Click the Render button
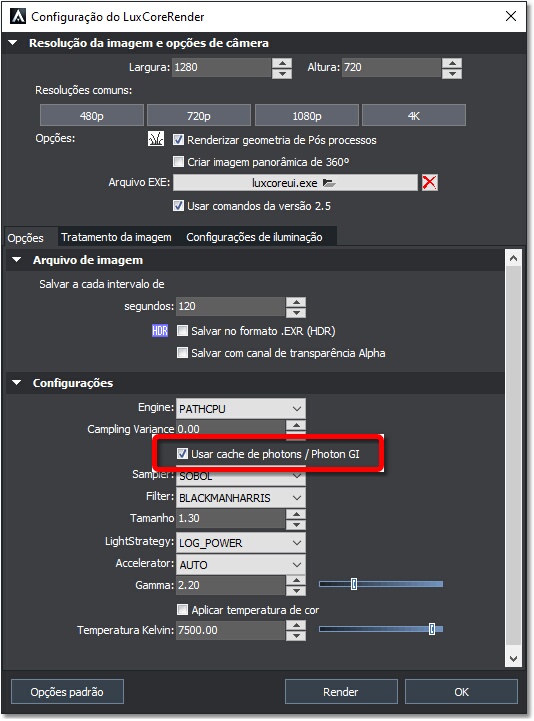Image resolution: width=534 pixels, height=721 pixels. click(x=341, y=692)
